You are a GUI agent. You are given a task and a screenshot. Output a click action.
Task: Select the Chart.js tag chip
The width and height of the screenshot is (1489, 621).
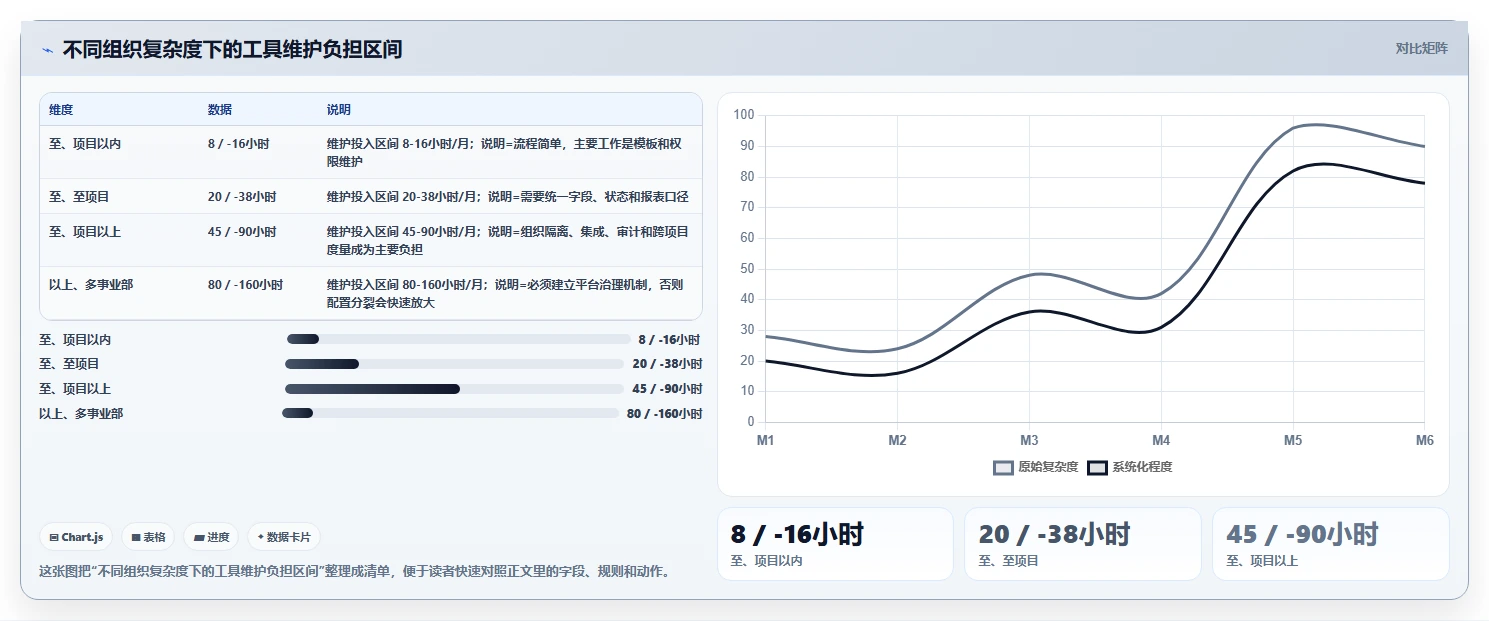[x=77, y=537]
